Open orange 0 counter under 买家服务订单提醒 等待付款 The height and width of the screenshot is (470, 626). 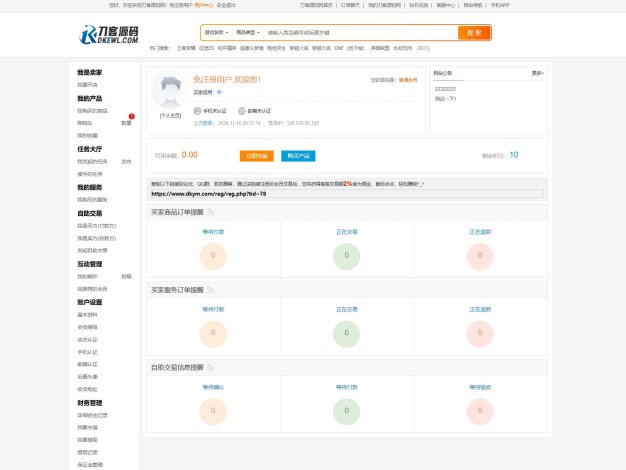pyautogui.click(x=213, y=333)
